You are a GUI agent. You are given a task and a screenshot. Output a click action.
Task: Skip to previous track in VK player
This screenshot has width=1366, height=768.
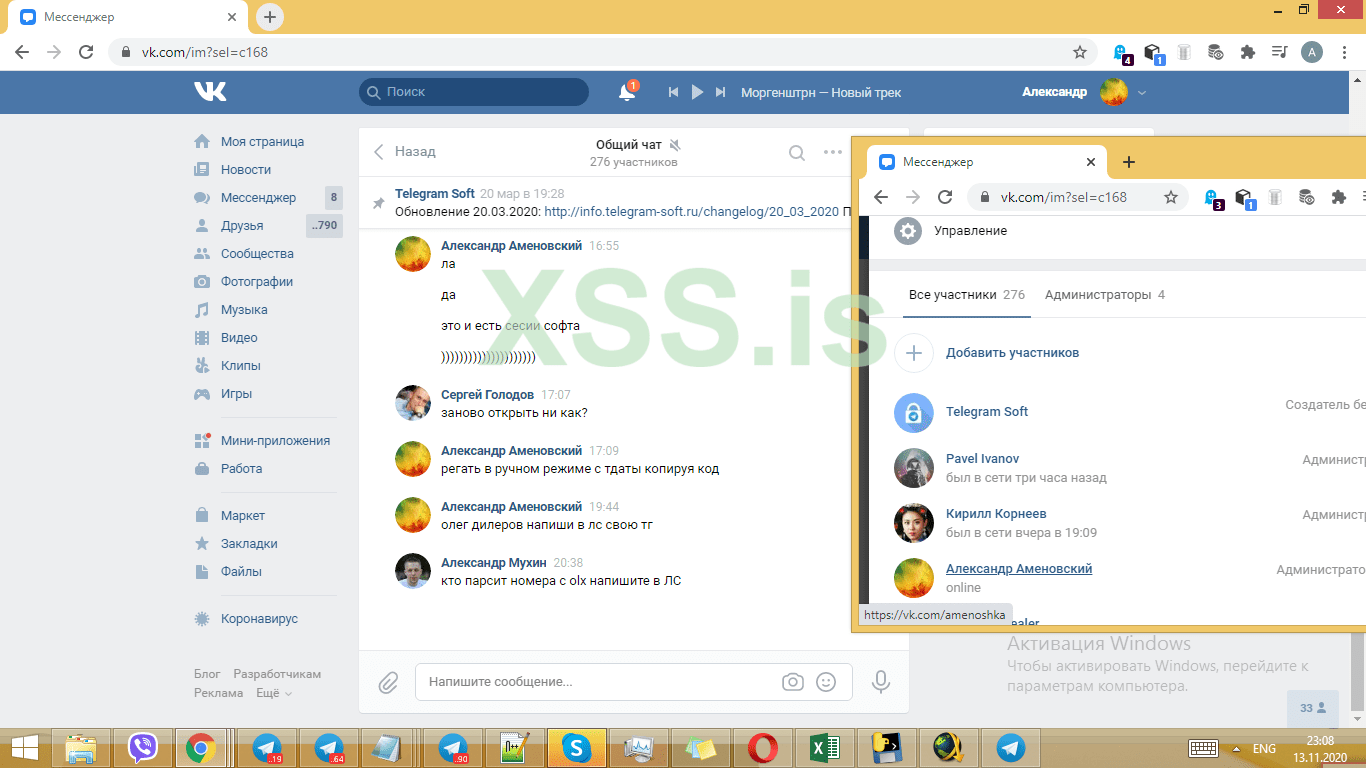674,92
